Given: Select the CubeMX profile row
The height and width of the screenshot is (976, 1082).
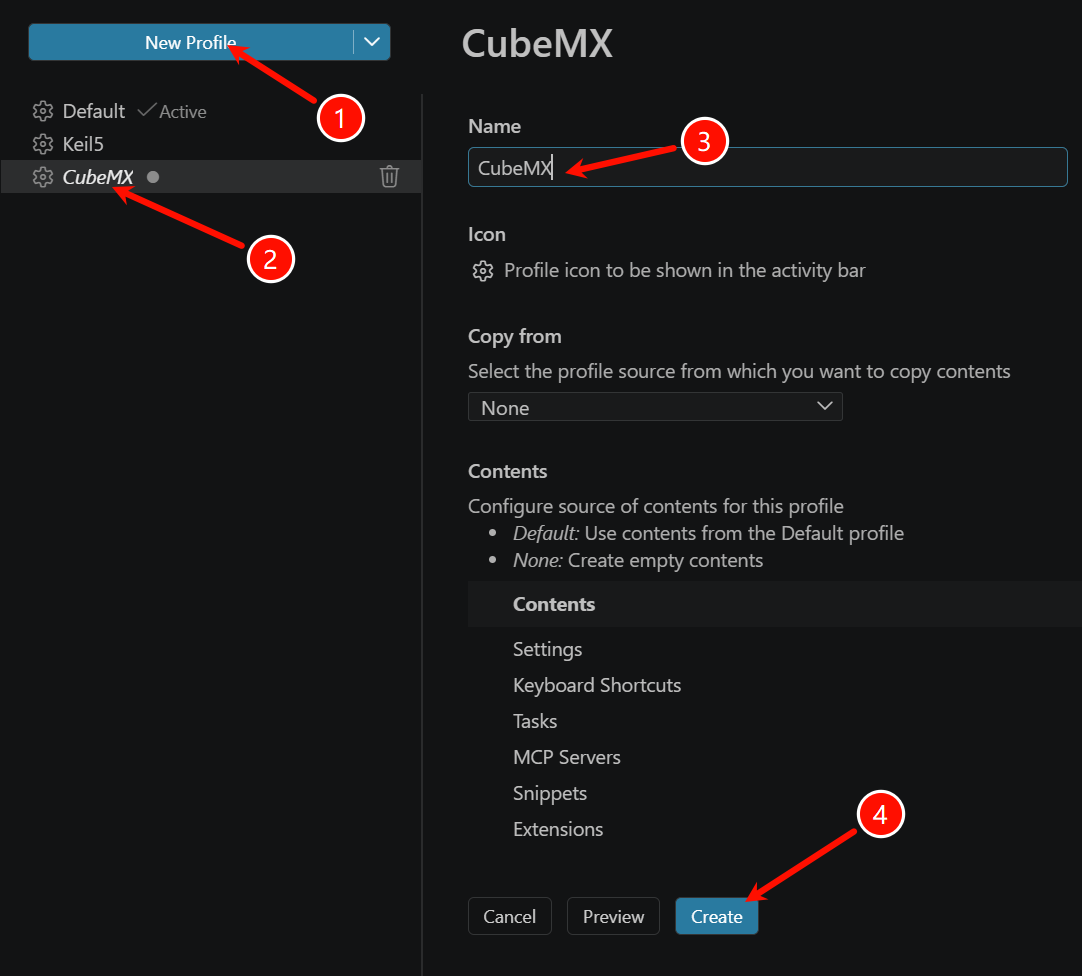Looking at the screenshot, I should 211,177.
